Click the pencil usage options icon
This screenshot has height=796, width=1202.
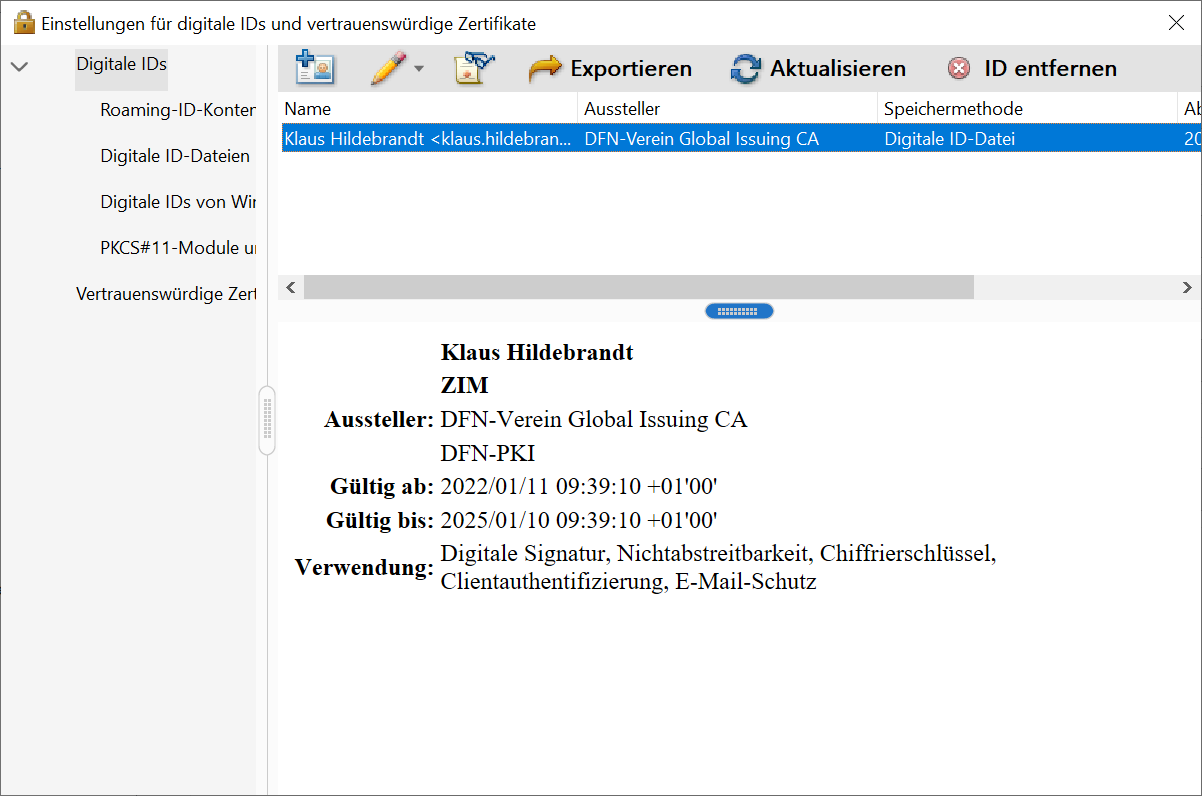(387, 68)
